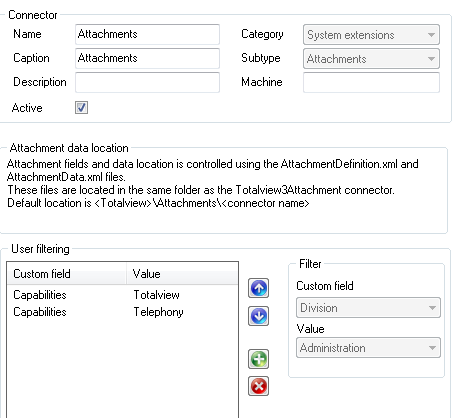Focus the Description text box
This screenshot has width=462, height=418.
point(147,82)
